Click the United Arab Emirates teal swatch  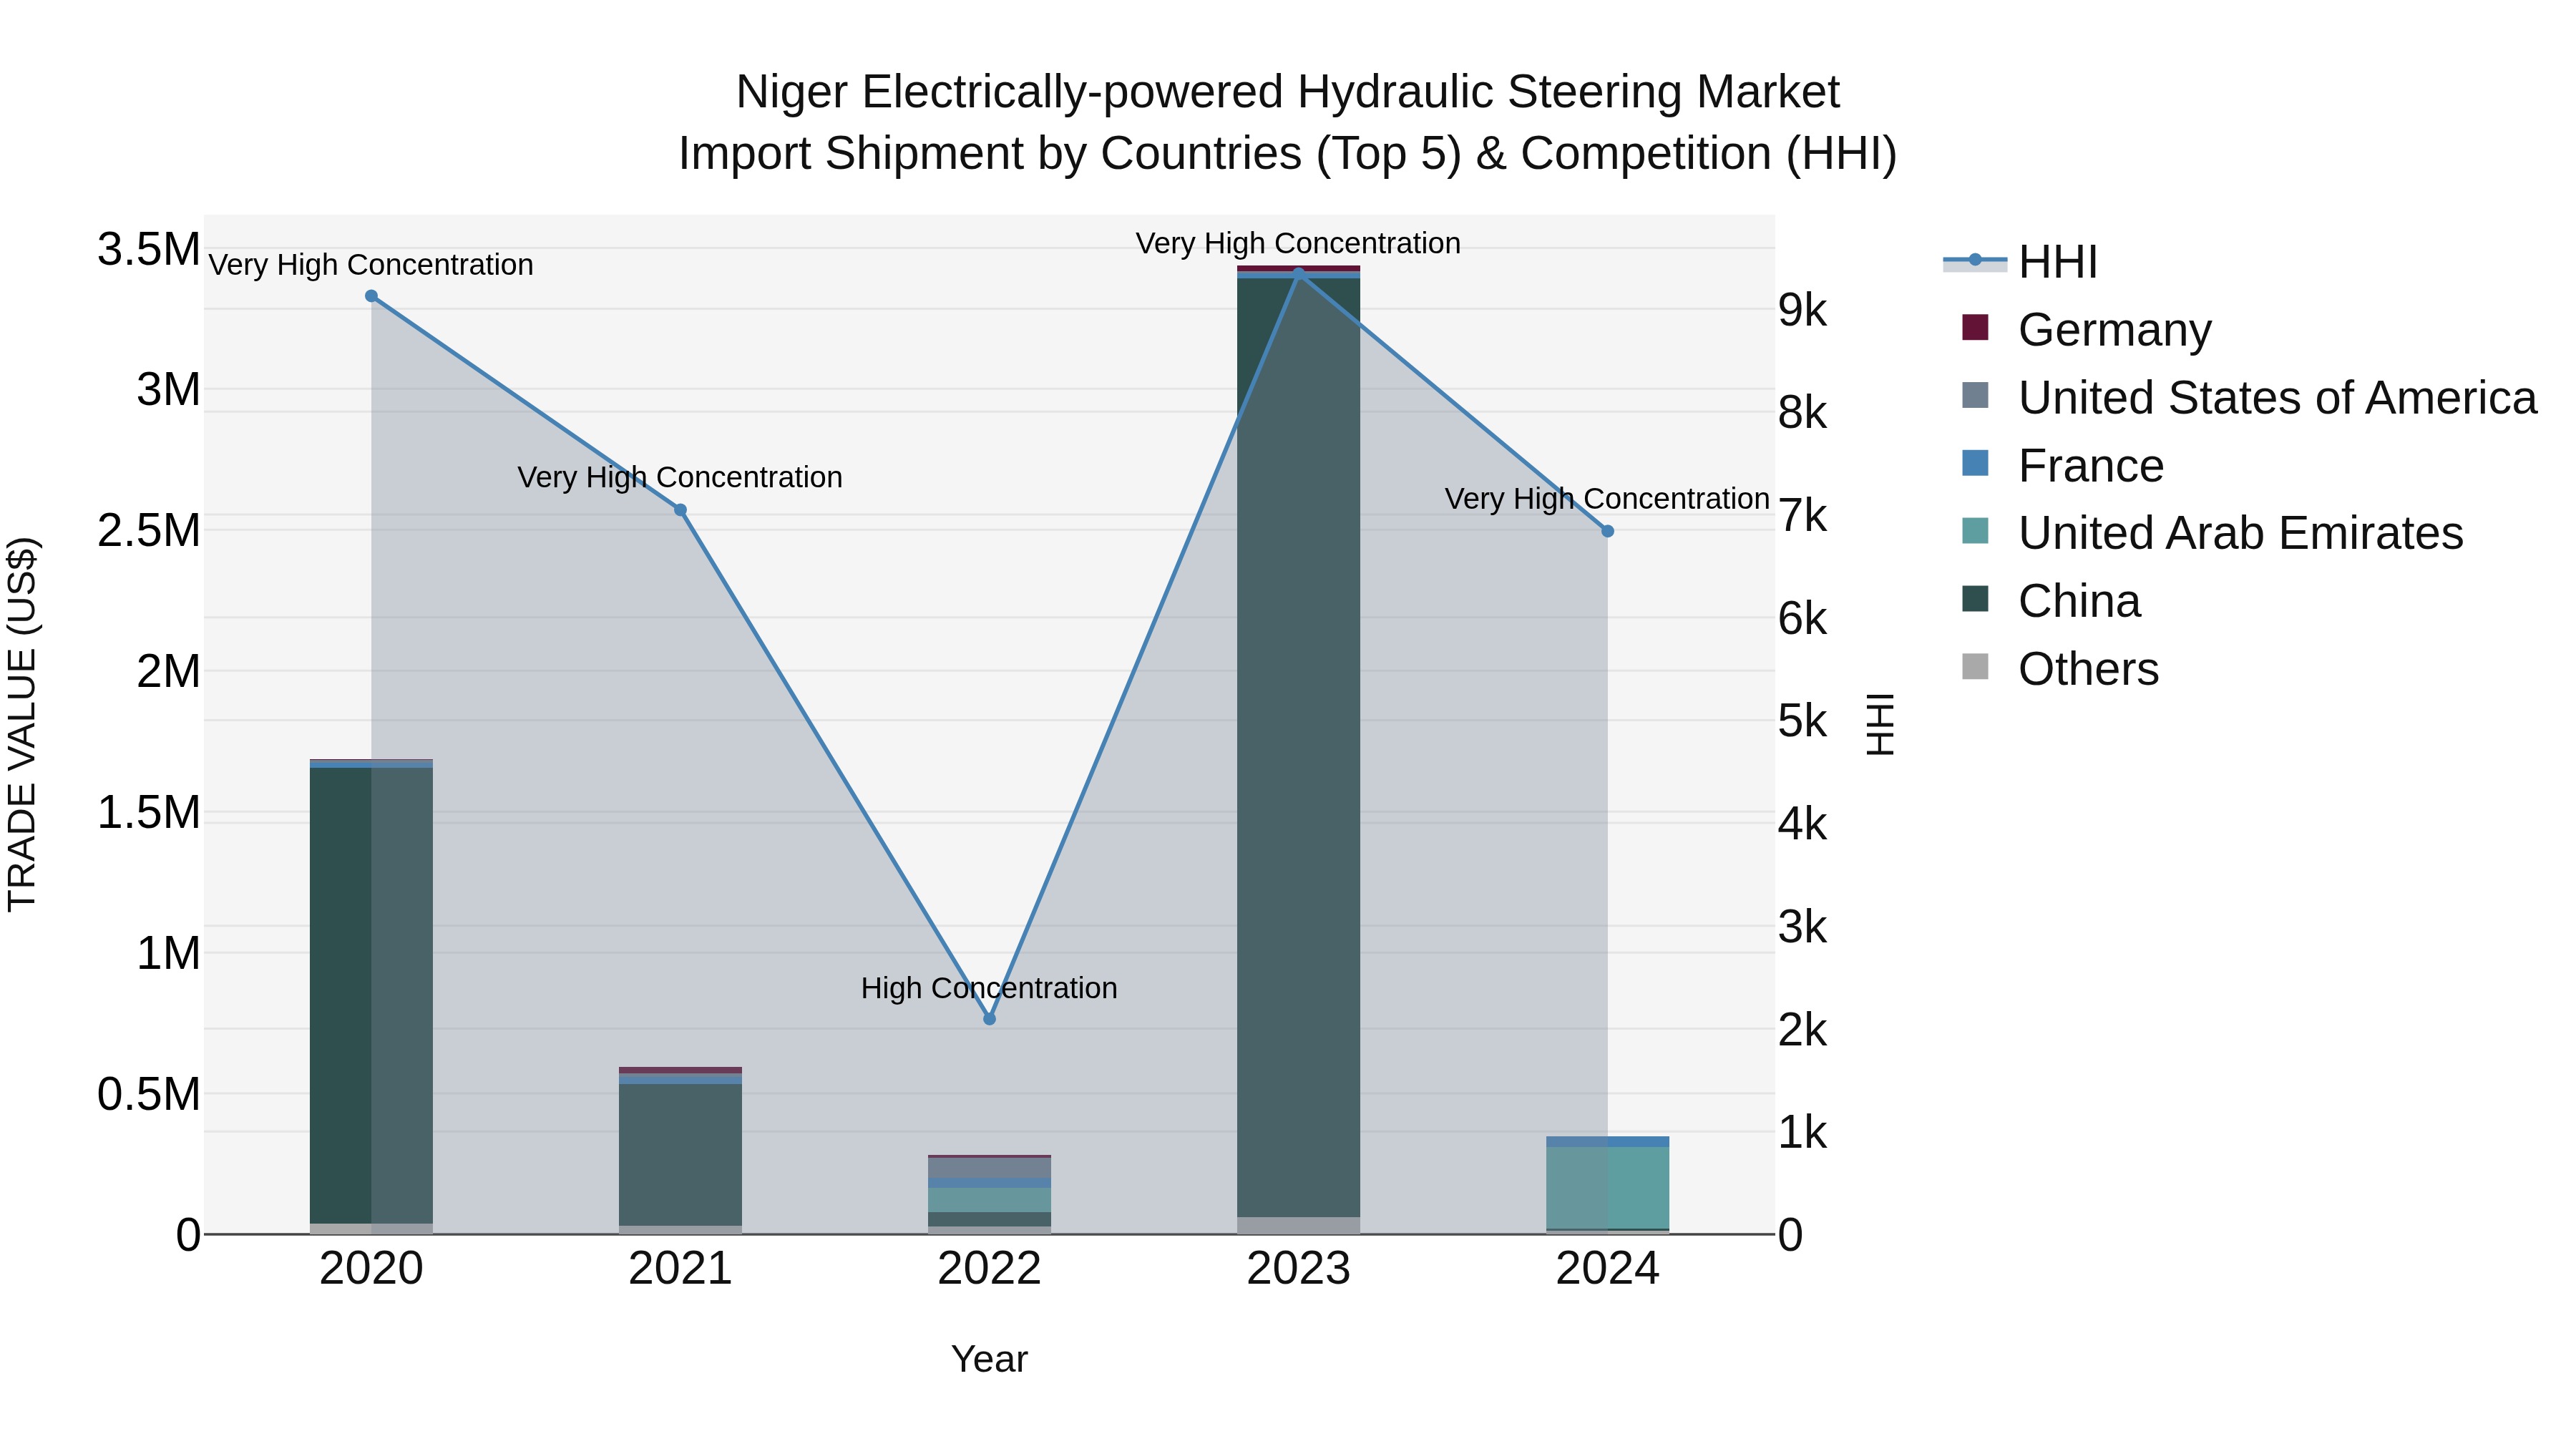pyautogui.click(x=1975, y=531)
